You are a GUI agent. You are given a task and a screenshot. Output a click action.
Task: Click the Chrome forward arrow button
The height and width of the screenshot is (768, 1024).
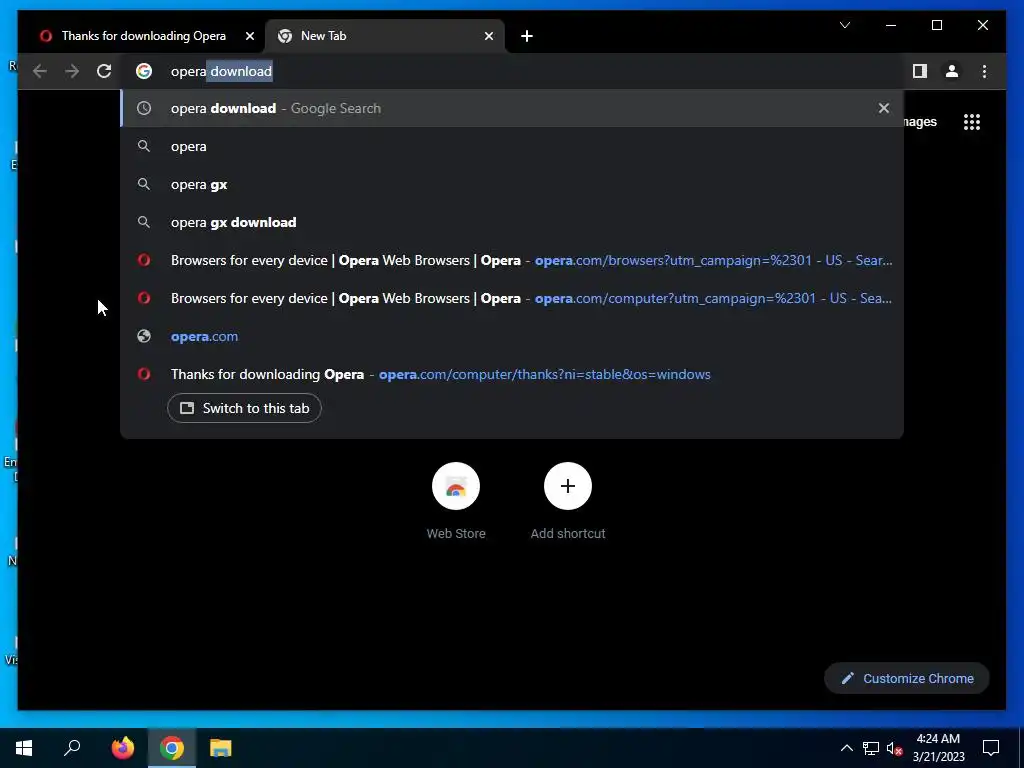click(72, 71)
